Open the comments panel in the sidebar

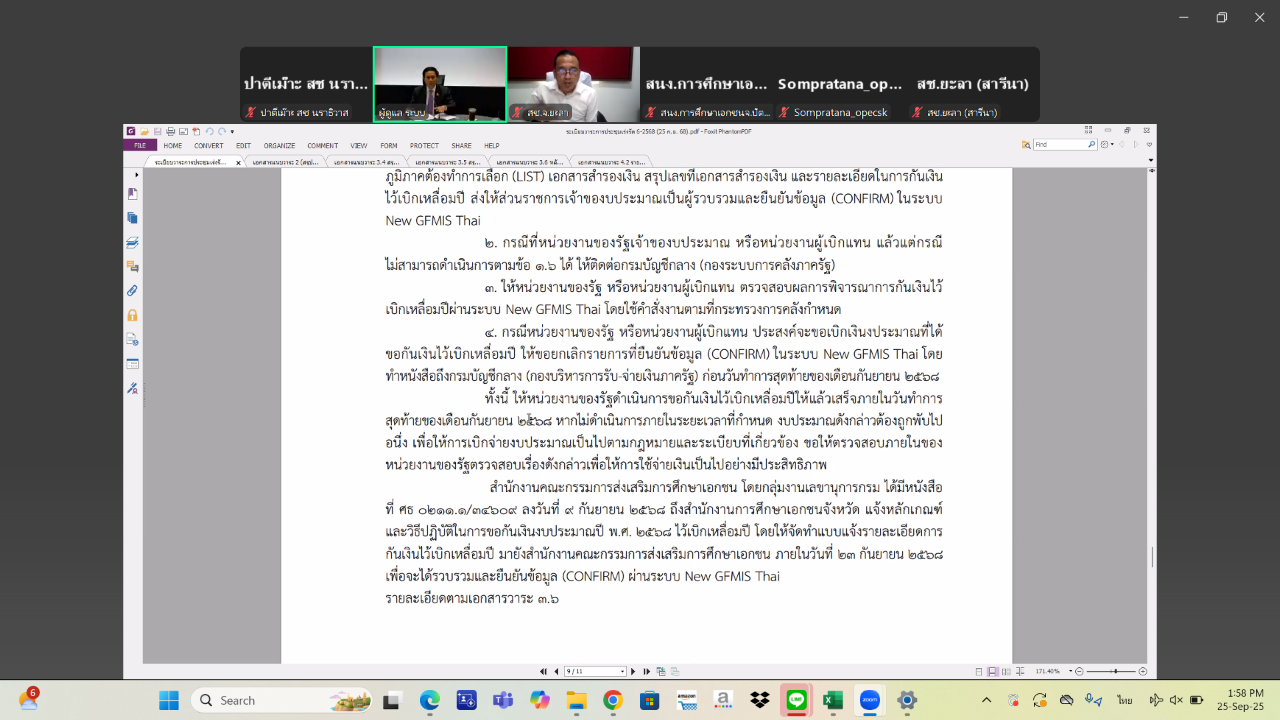click(133, 266)
